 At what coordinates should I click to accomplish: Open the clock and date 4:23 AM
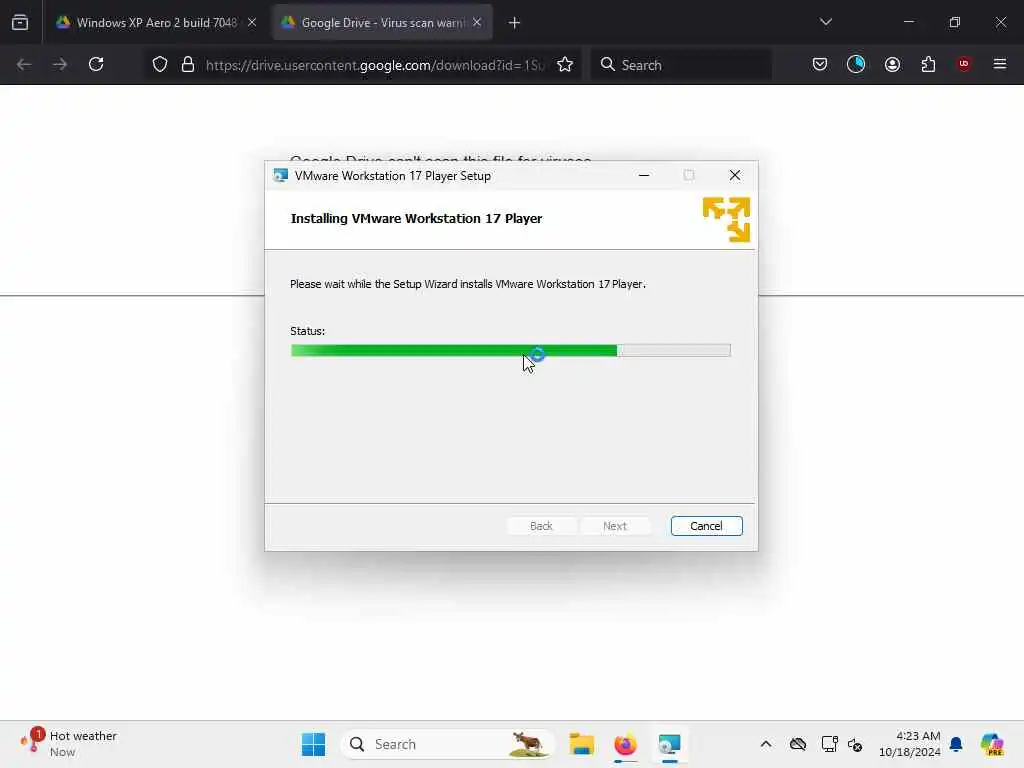coord(910,744)
